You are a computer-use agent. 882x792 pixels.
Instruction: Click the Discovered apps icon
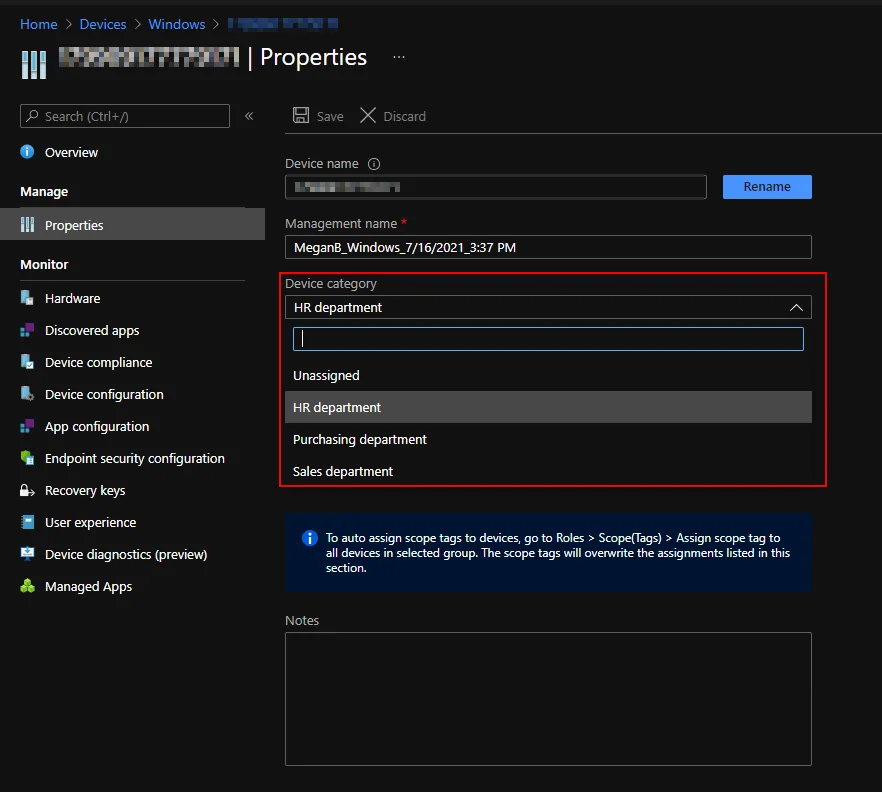(27, 330)
